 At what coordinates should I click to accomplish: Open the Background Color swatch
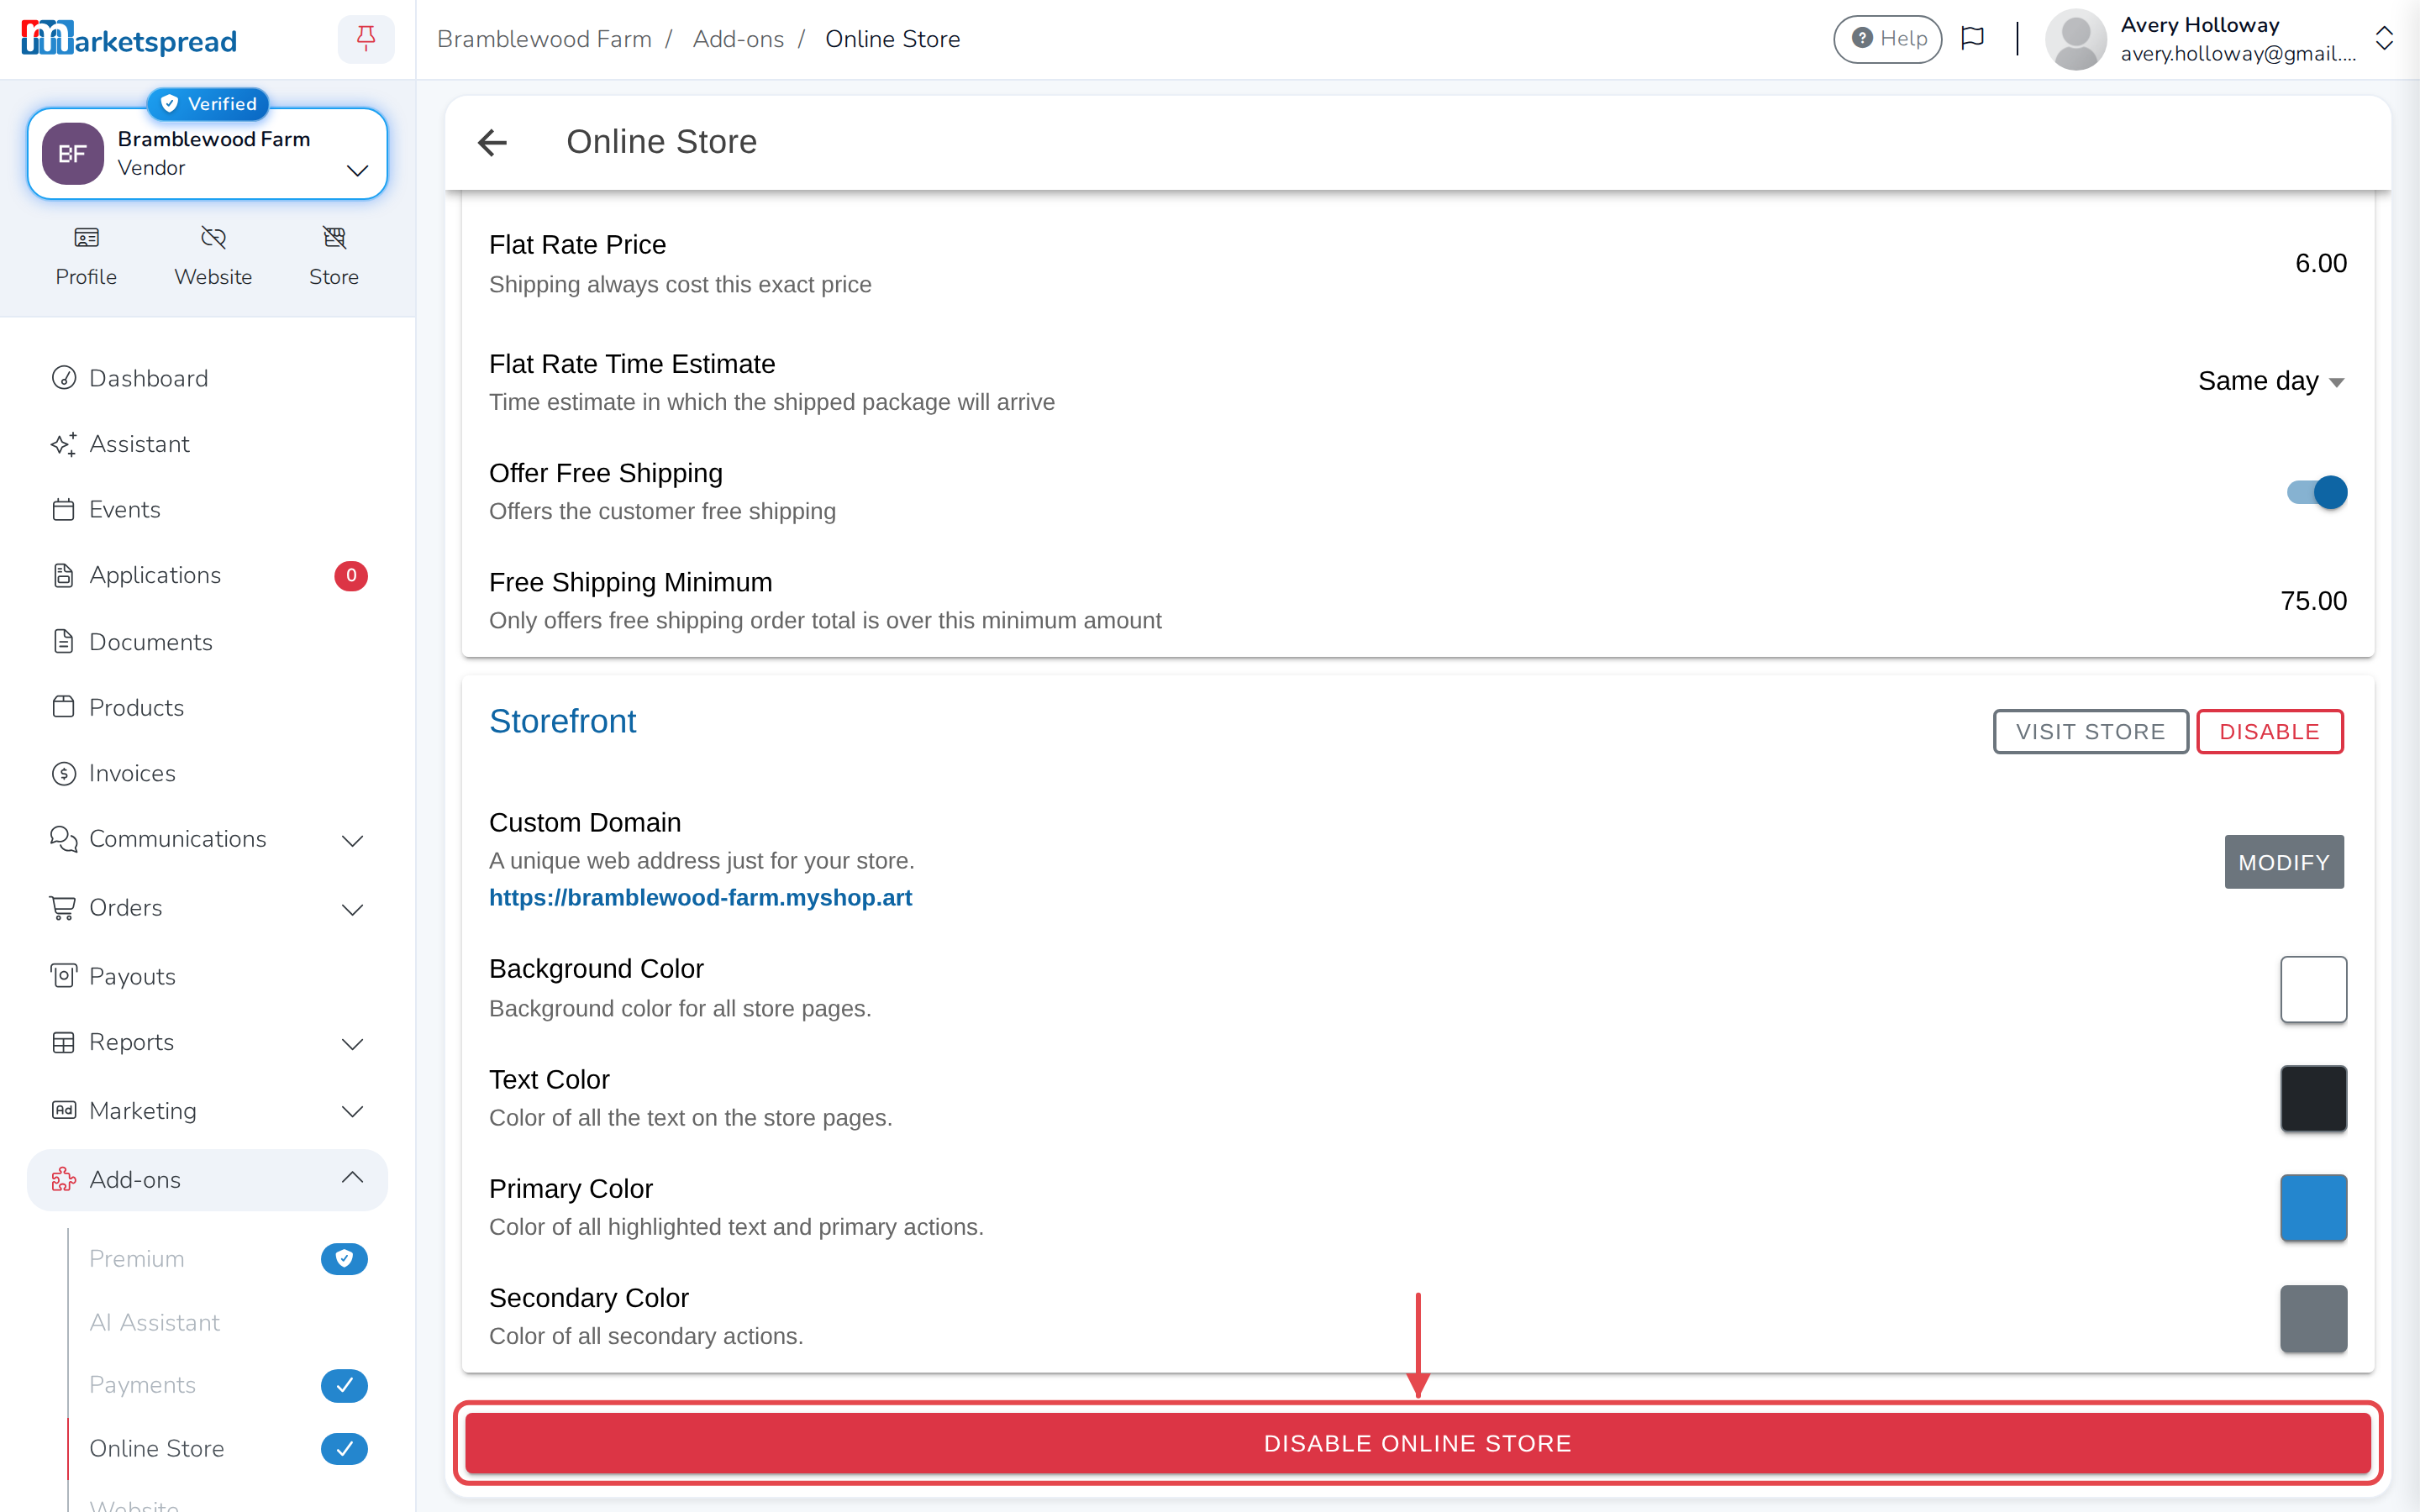tap(2313, 989)
